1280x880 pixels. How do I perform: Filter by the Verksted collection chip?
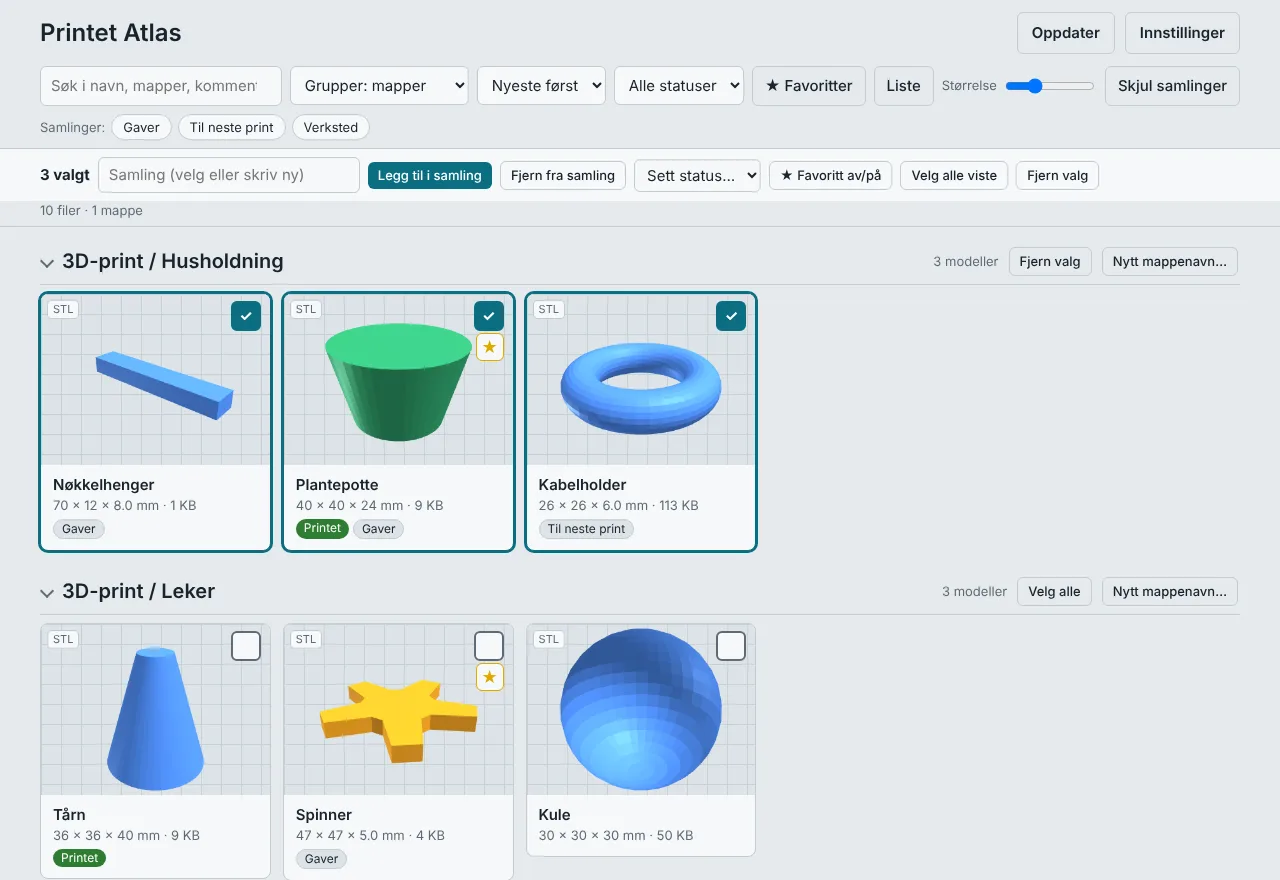[331, 128]
